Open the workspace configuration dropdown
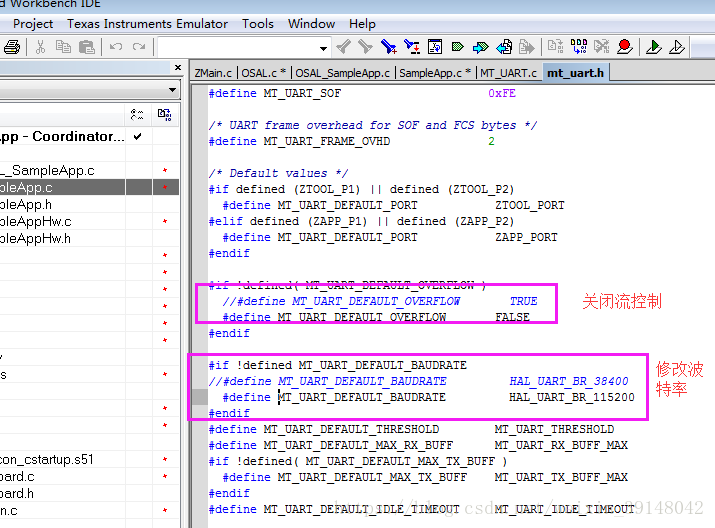The image size is (715, 528). pyautogui.click(x=172, y=90)
